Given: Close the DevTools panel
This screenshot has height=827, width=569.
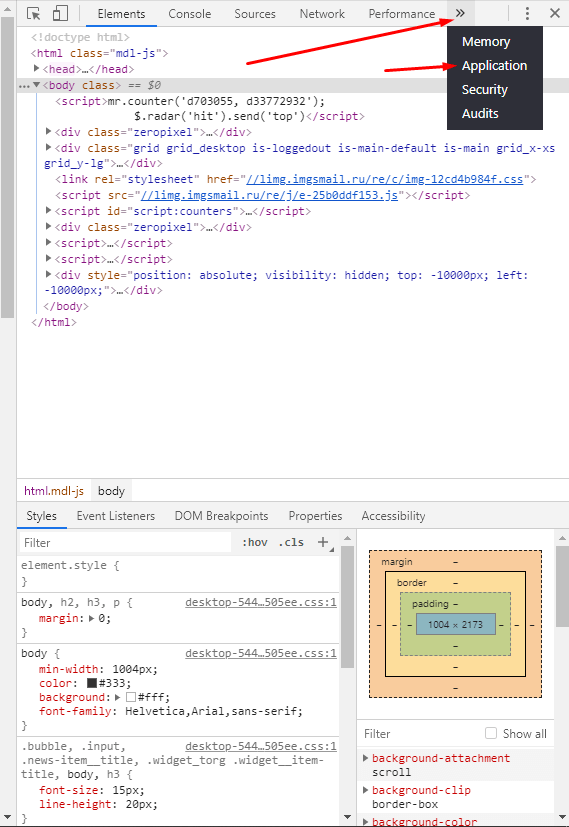Looking at the screenshot, I should click(x=555, y=13).
